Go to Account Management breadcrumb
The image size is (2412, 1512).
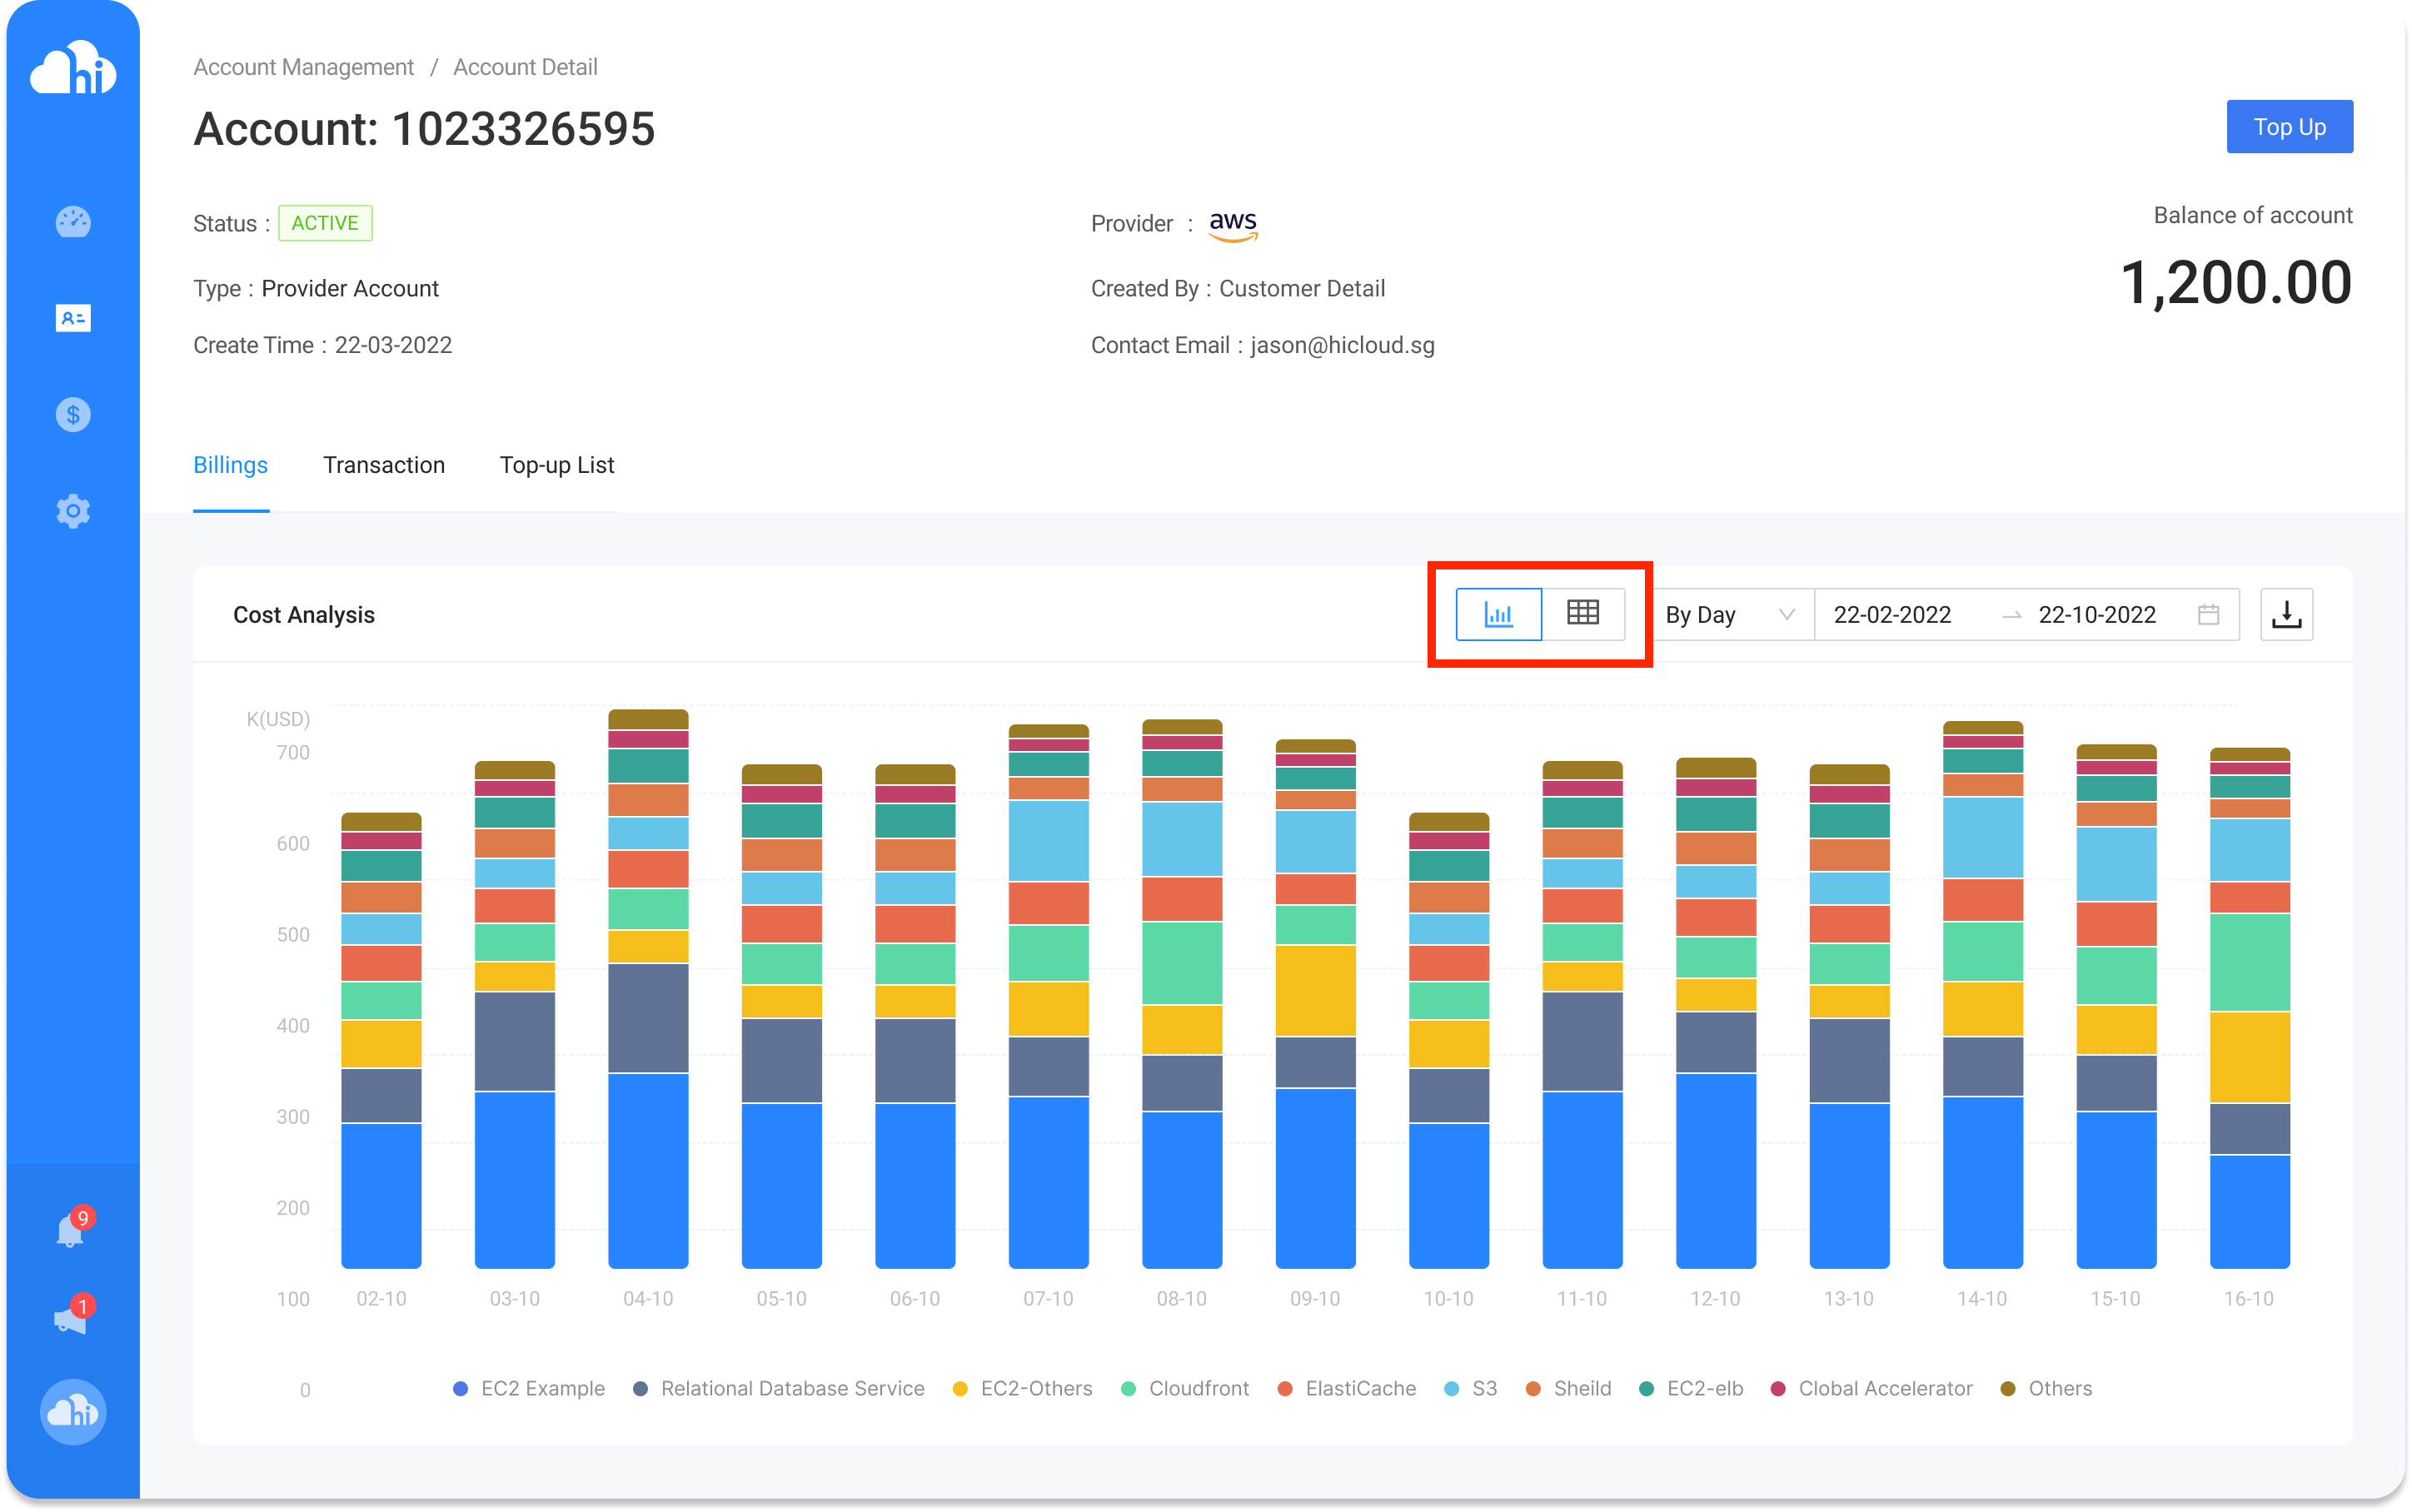click(x=303, y=67)
